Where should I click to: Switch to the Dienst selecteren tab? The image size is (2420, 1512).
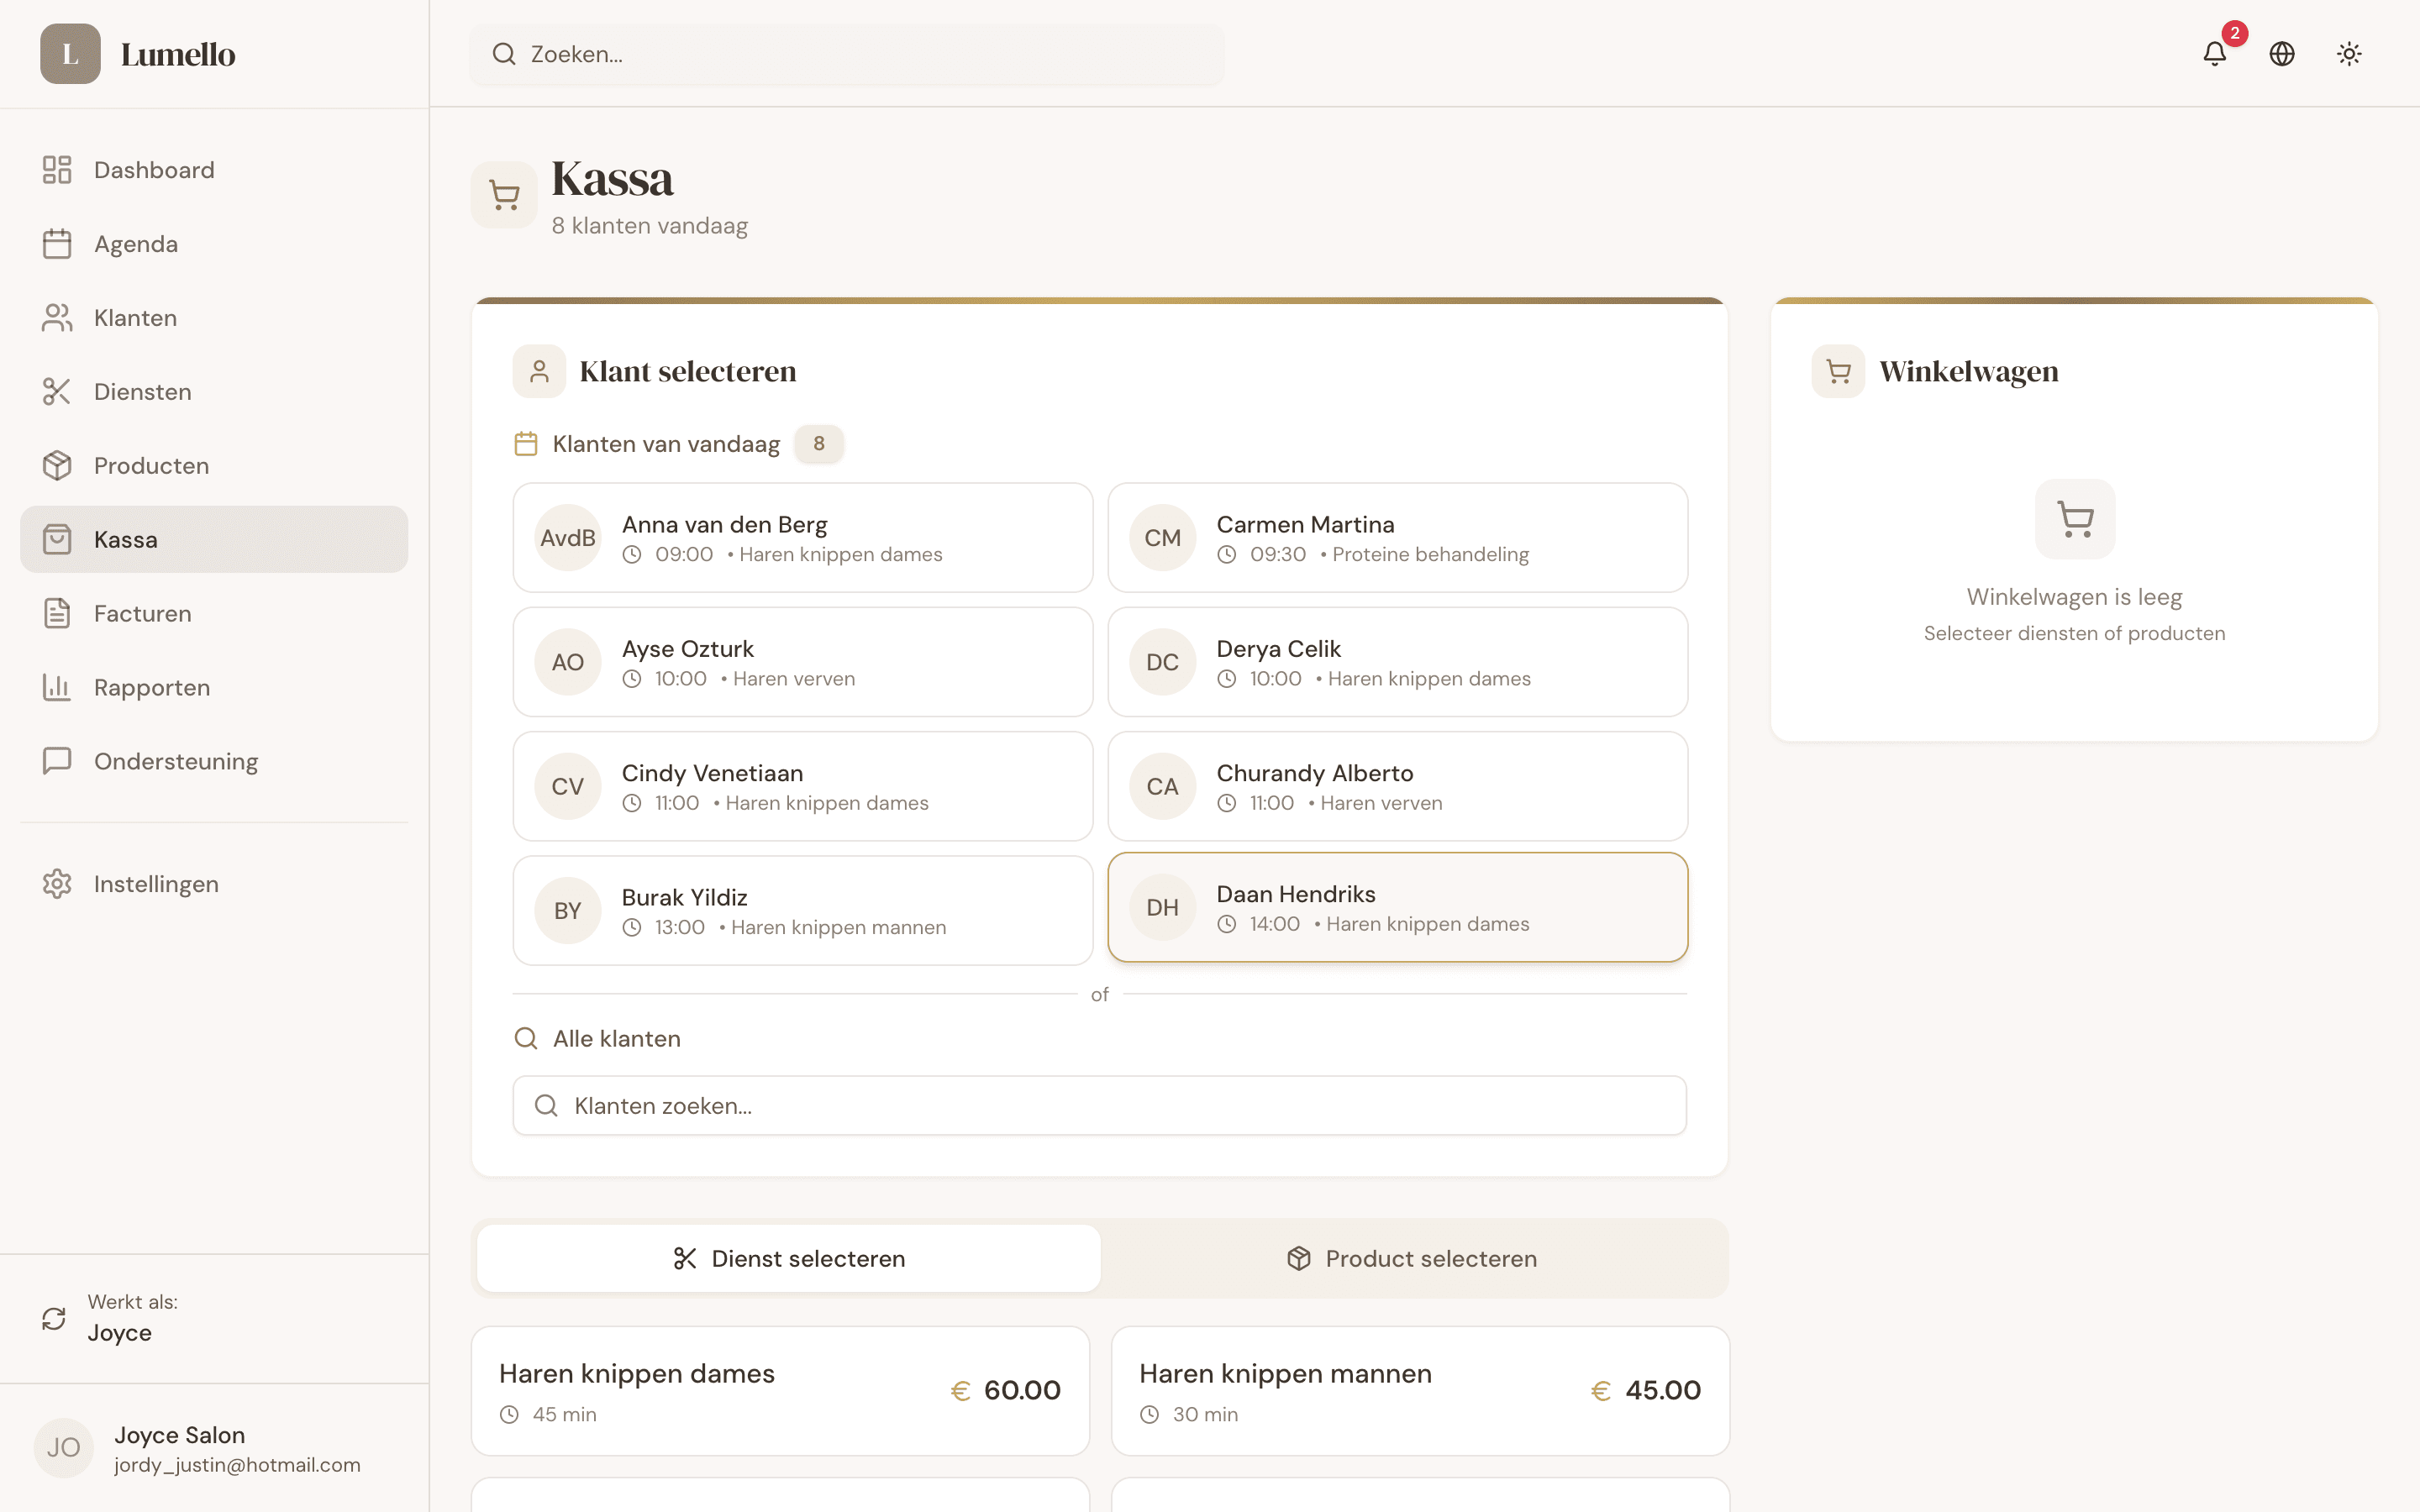point(789,1258)
